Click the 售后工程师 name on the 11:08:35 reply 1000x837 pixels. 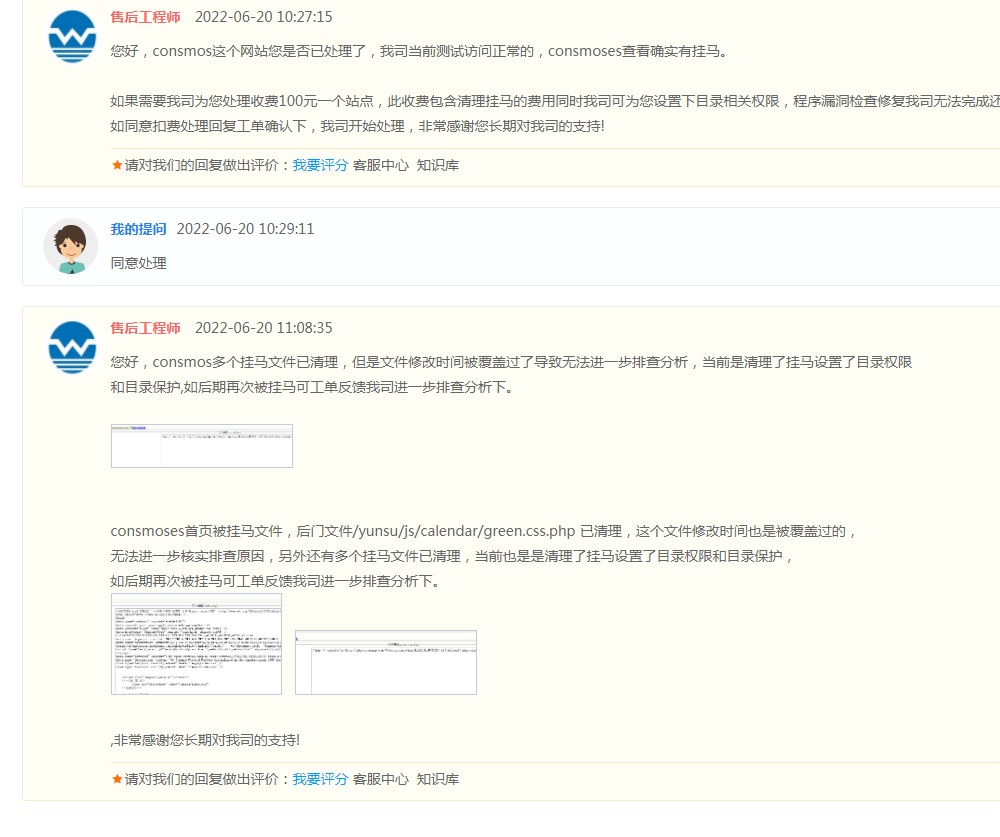click(x=146, y=328)
